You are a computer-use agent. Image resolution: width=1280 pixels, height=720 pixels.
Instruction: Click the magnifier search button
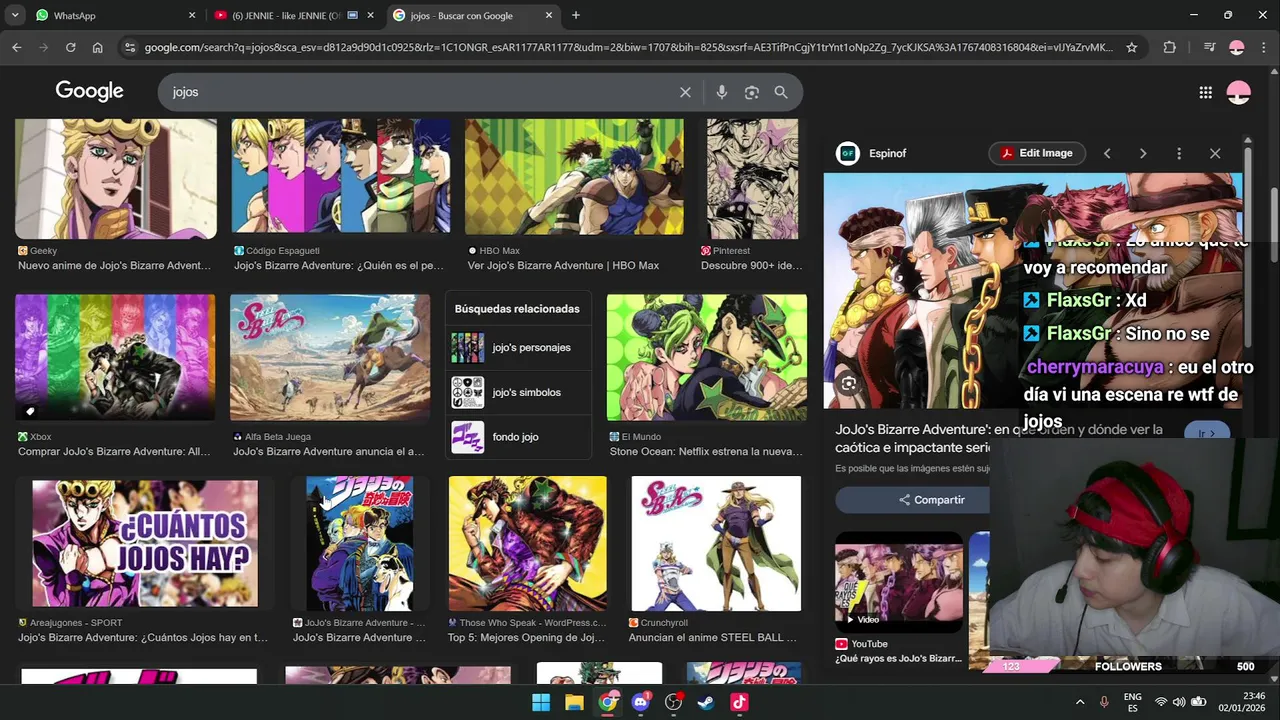pos(781,92)
